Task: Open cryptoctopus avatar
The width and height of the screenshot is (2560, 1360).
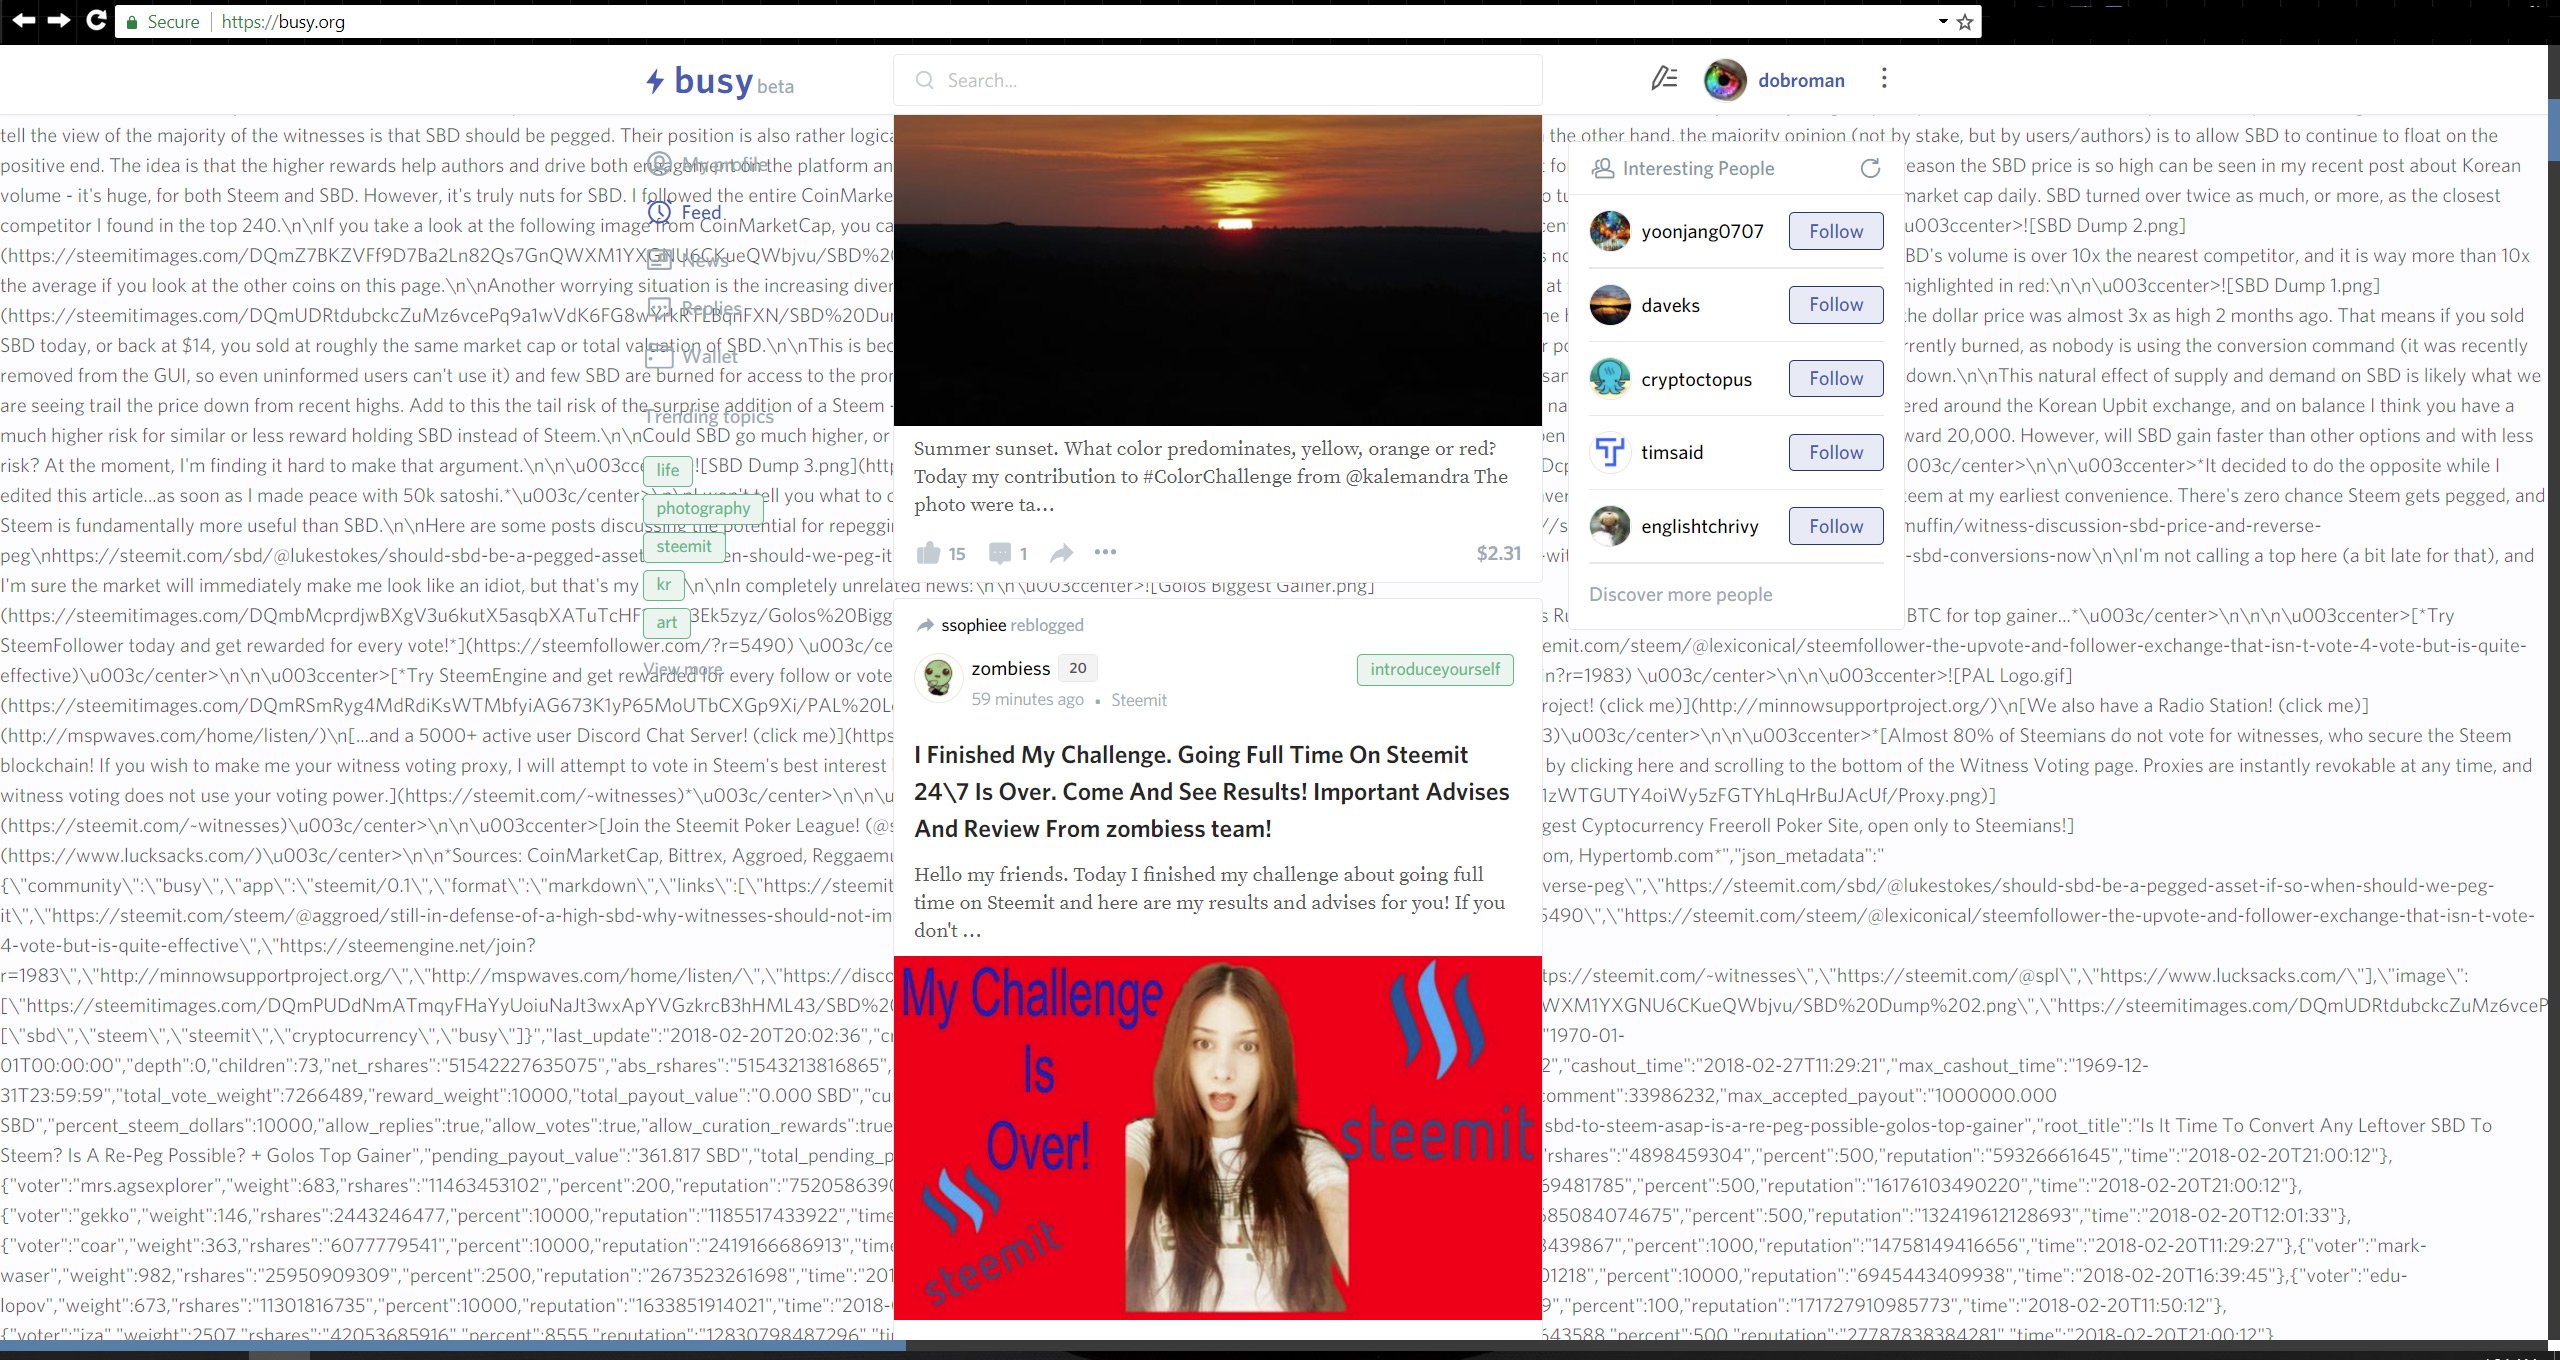Action: coord(1610,378)
